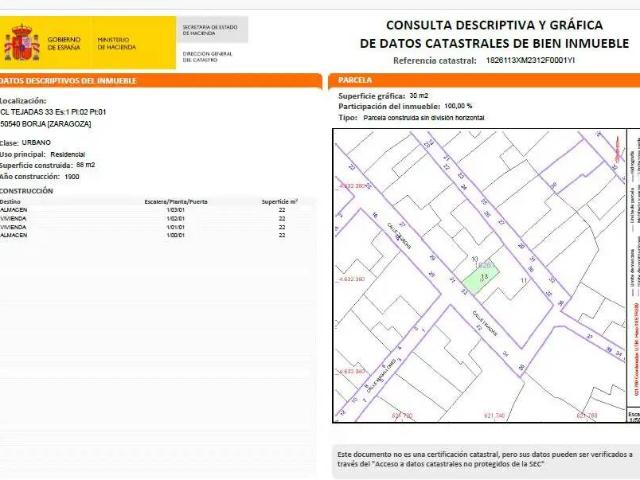Screen dimensions: 640x480
Task: Select the '88 m2' built surface value
Action: click(86, 165)
